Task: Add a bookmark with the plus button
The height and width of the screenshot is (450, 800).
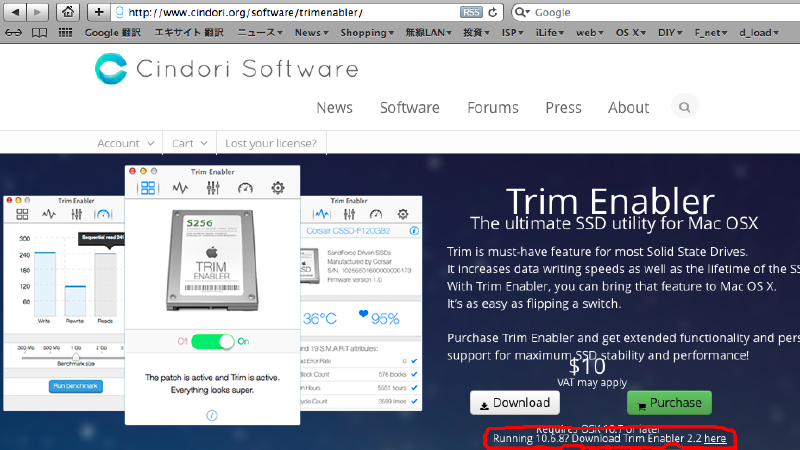Action: 98,12
